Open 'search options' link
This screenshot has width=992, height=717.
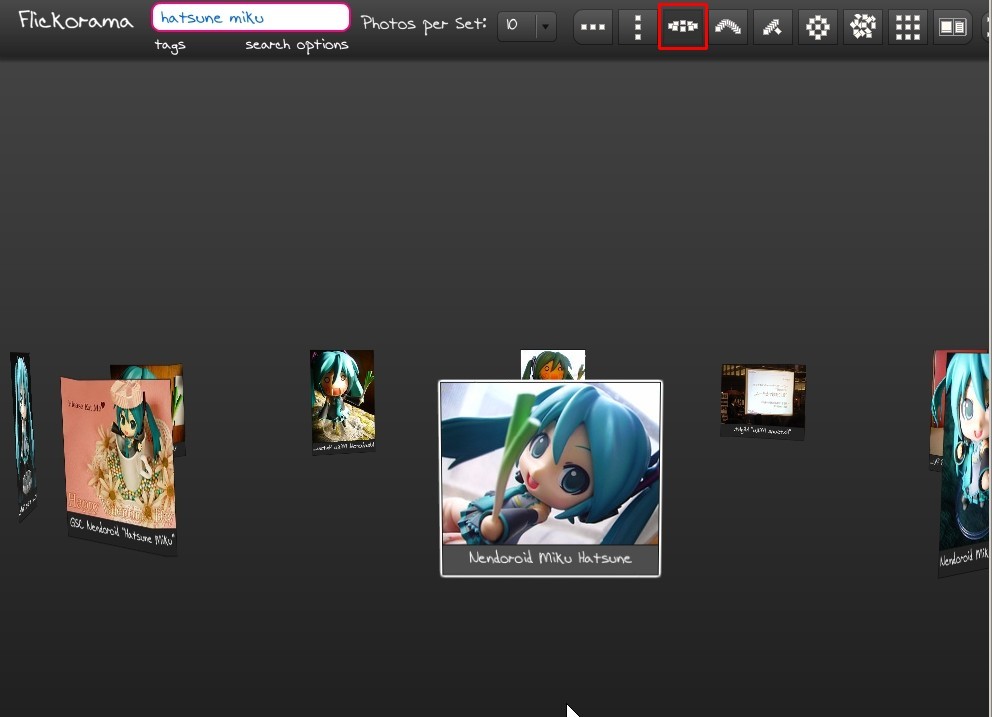[x=297, y=45]
